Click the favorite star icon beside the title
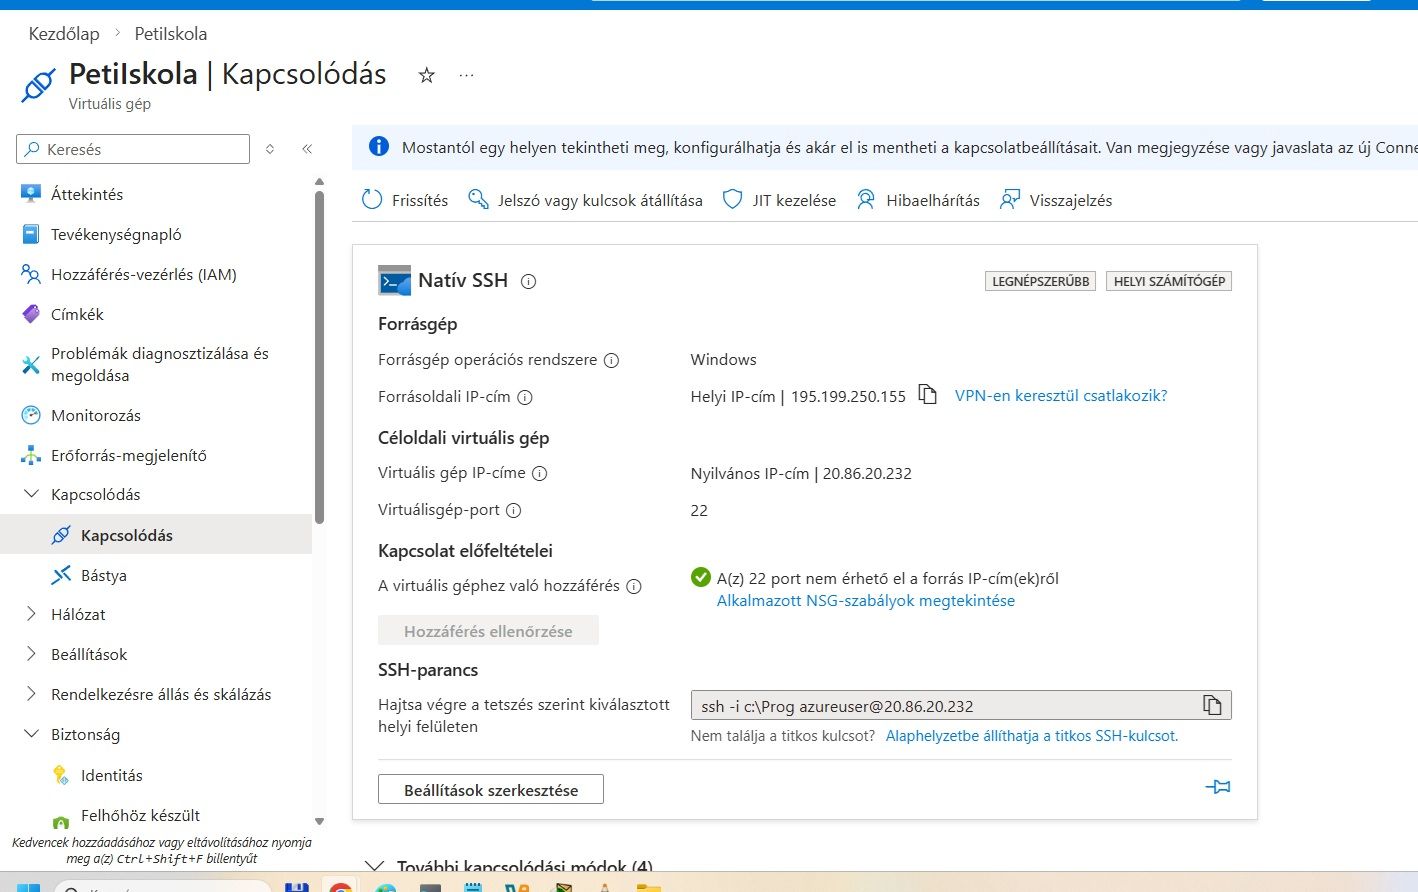The height and width of the screenshot is (892, 1418). (x=427, y=75)
